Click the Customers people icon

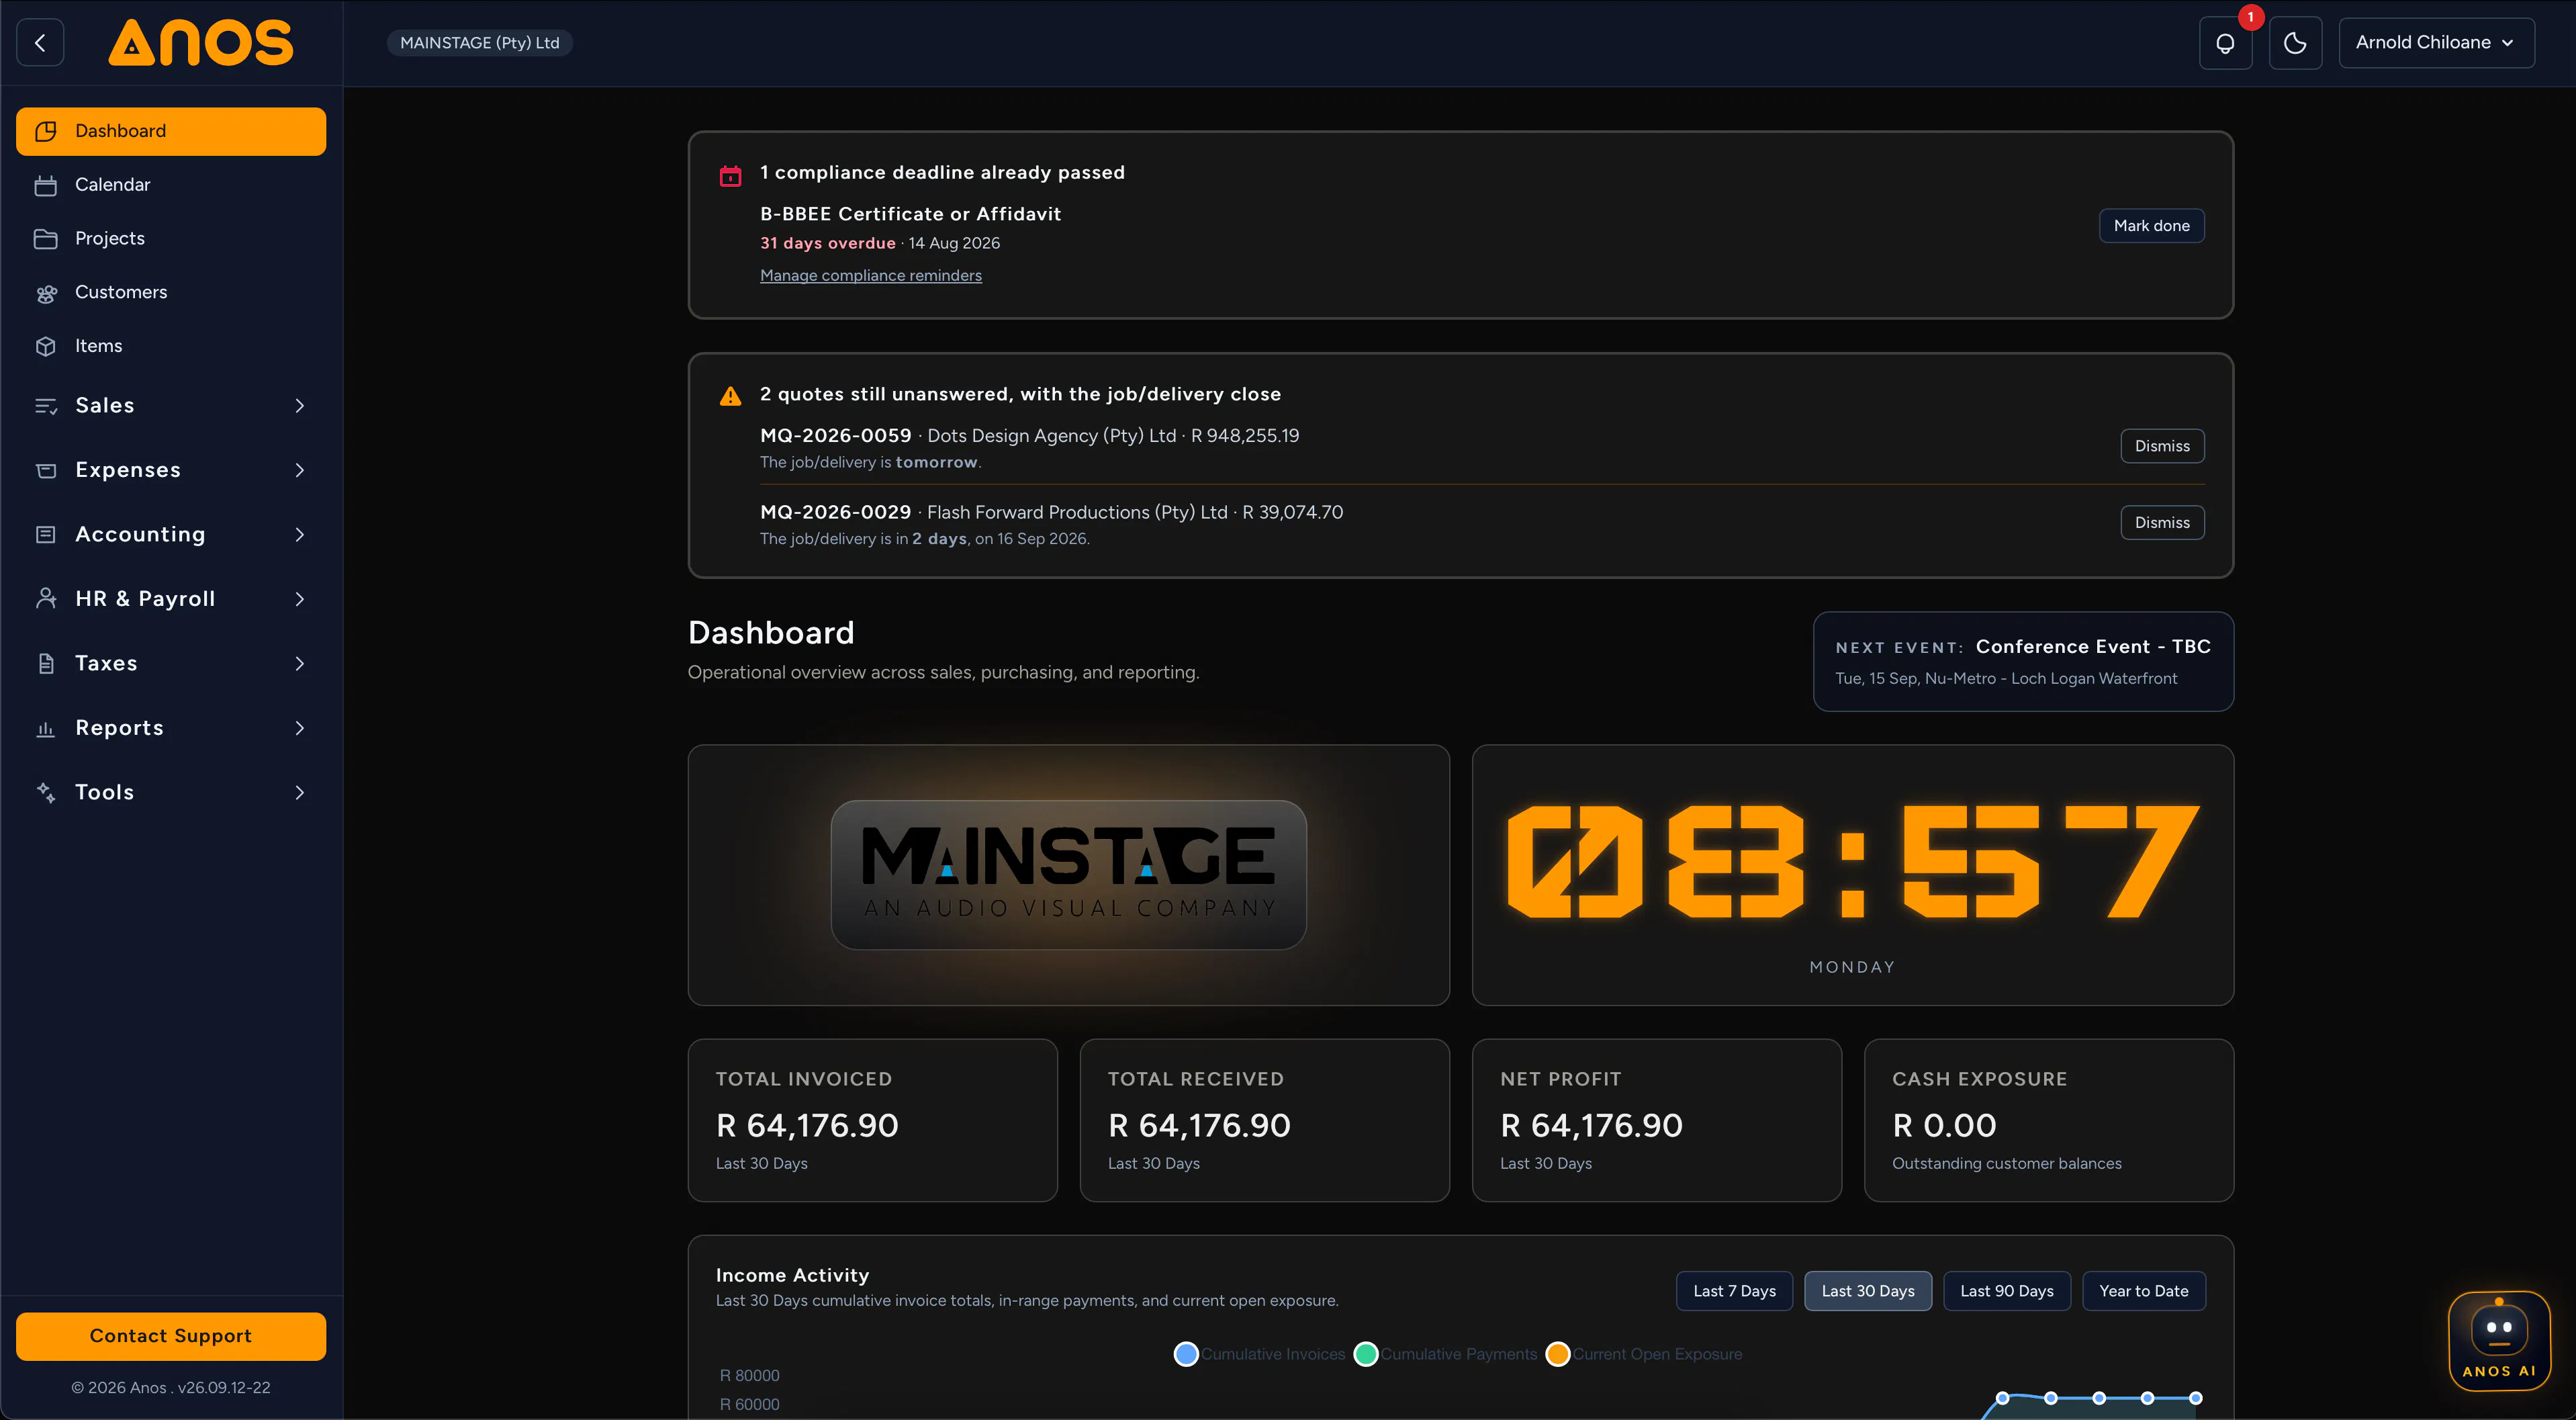point(46,293)
